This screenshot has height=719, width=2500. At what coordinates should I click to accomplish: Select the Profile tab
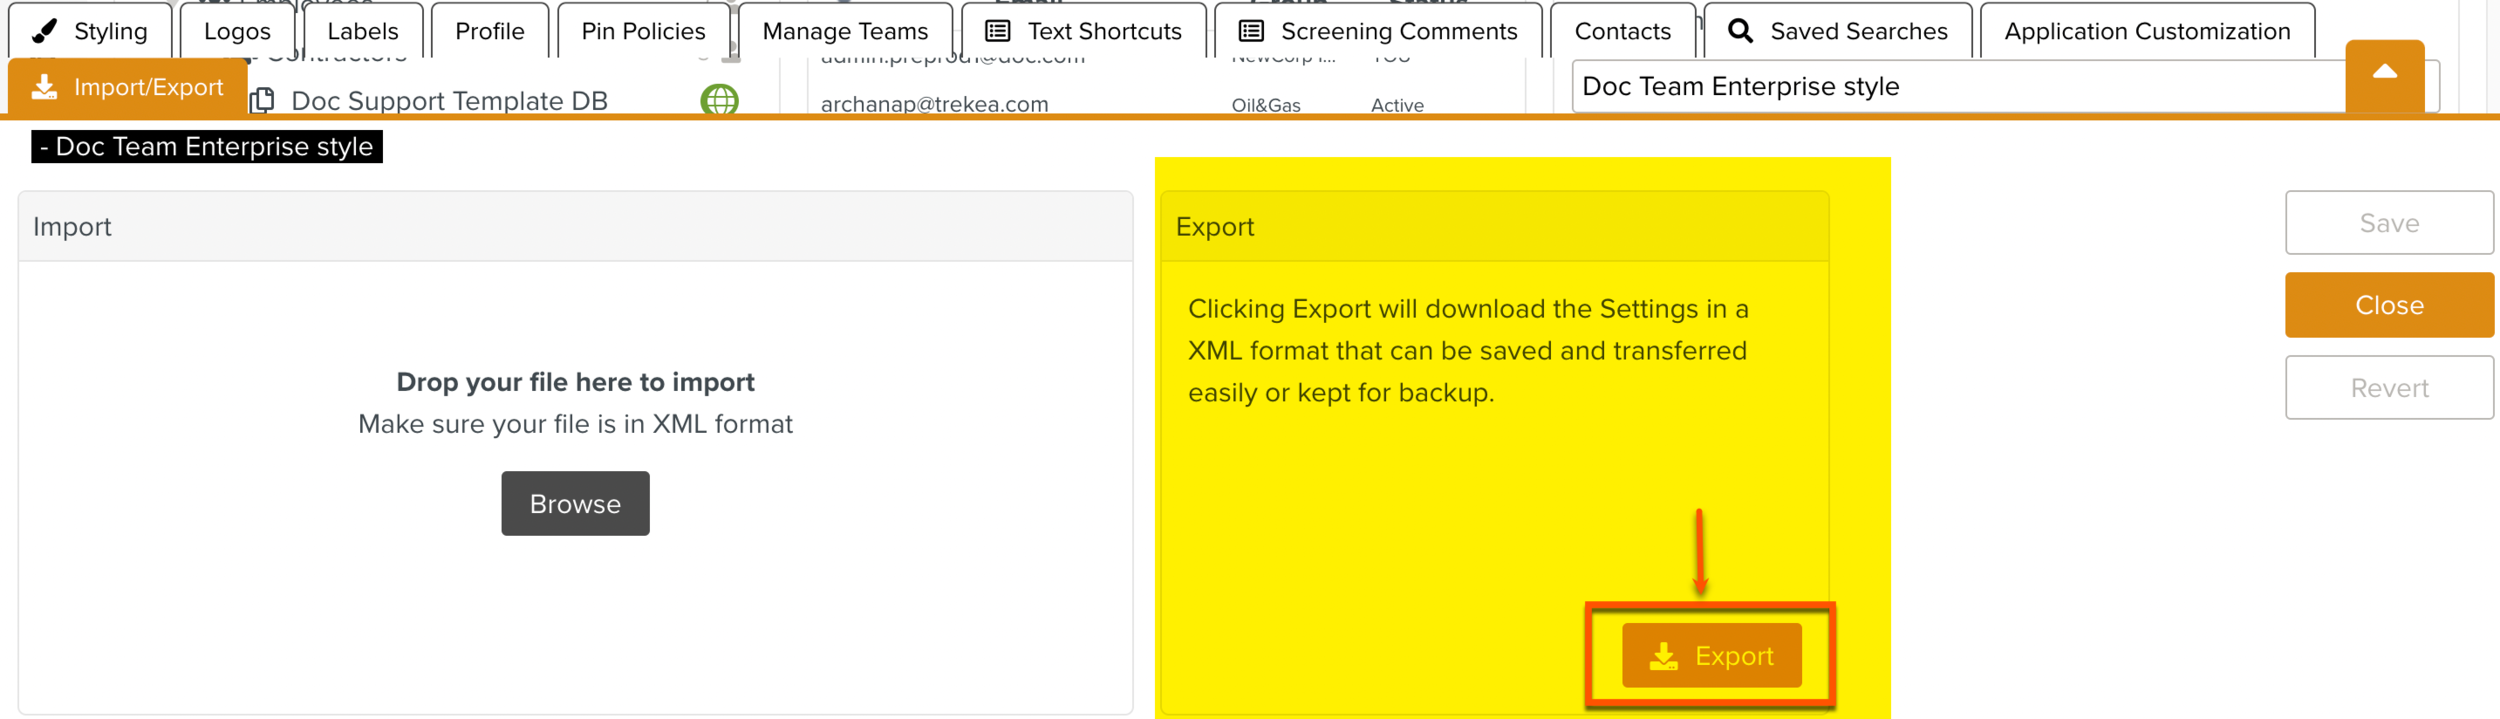click(x=490, y=31)
